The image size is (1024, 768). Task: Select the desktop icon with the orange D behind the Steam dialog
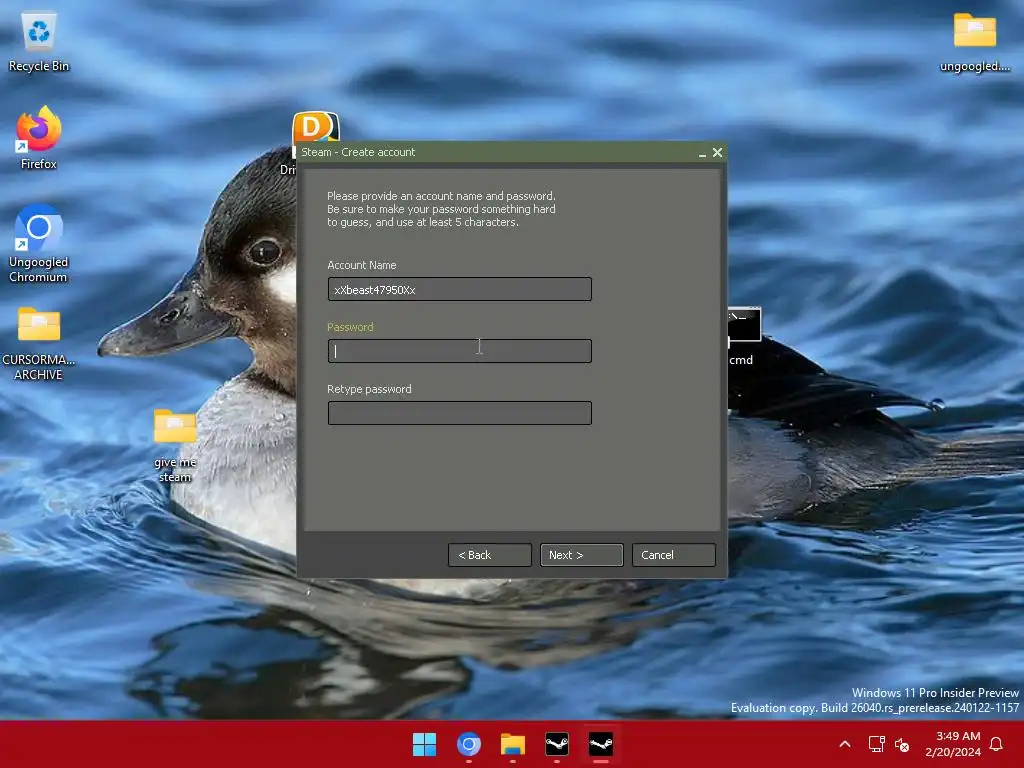[316, 127]
